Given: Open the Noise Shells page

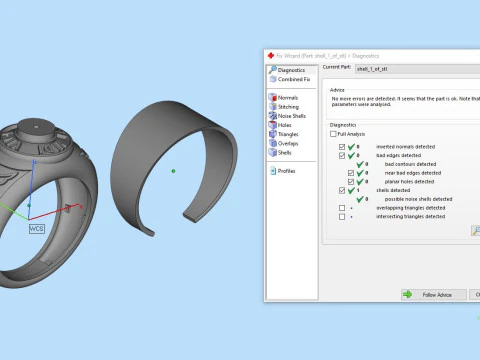Looking at the screenshot, I should [292, 116].
